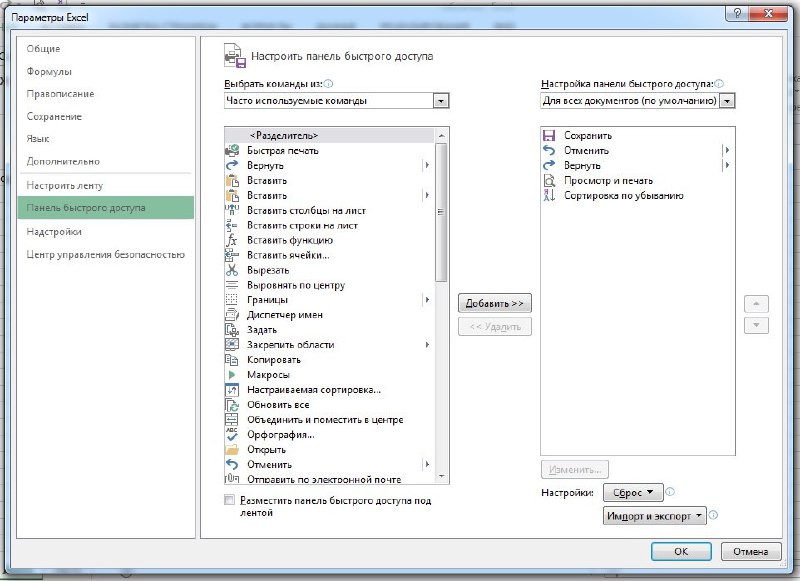Screen dimensions: 800x581
Task: Click scroll down arrow of command list
Action: [441, 476]
